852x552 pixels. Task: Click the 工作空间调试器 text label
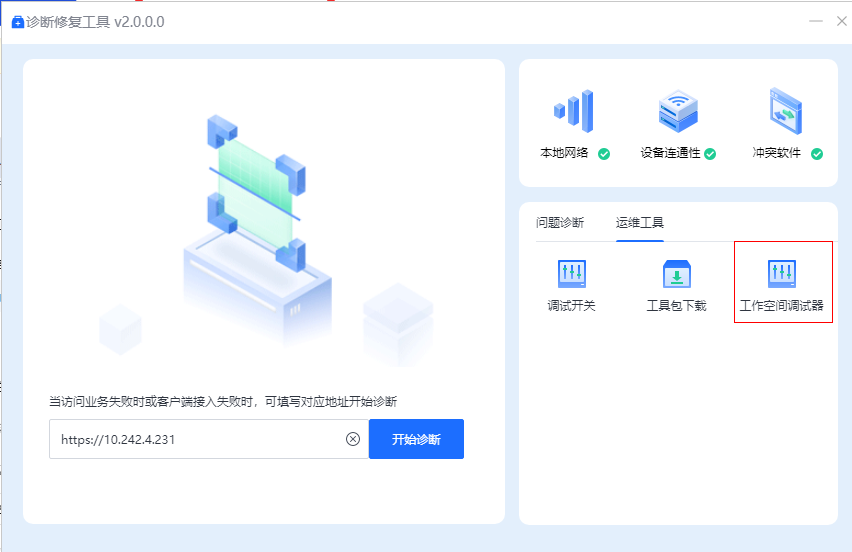click(x=781, y=305)
